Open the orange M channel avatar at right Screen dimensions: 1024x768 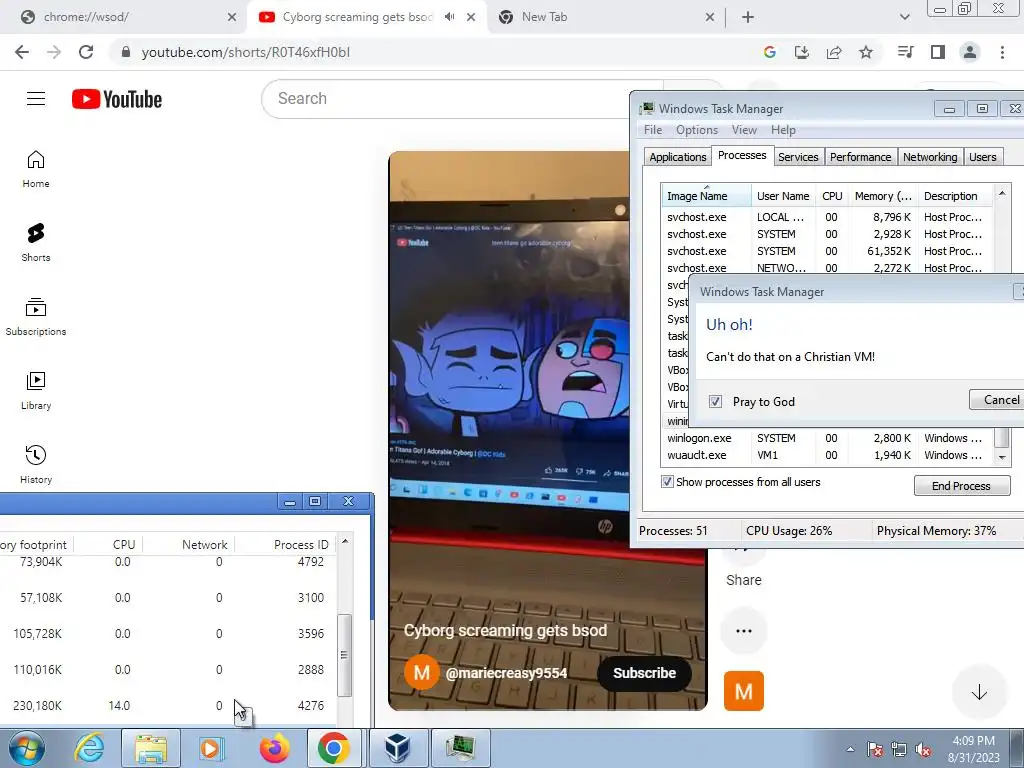pos(744,691)
